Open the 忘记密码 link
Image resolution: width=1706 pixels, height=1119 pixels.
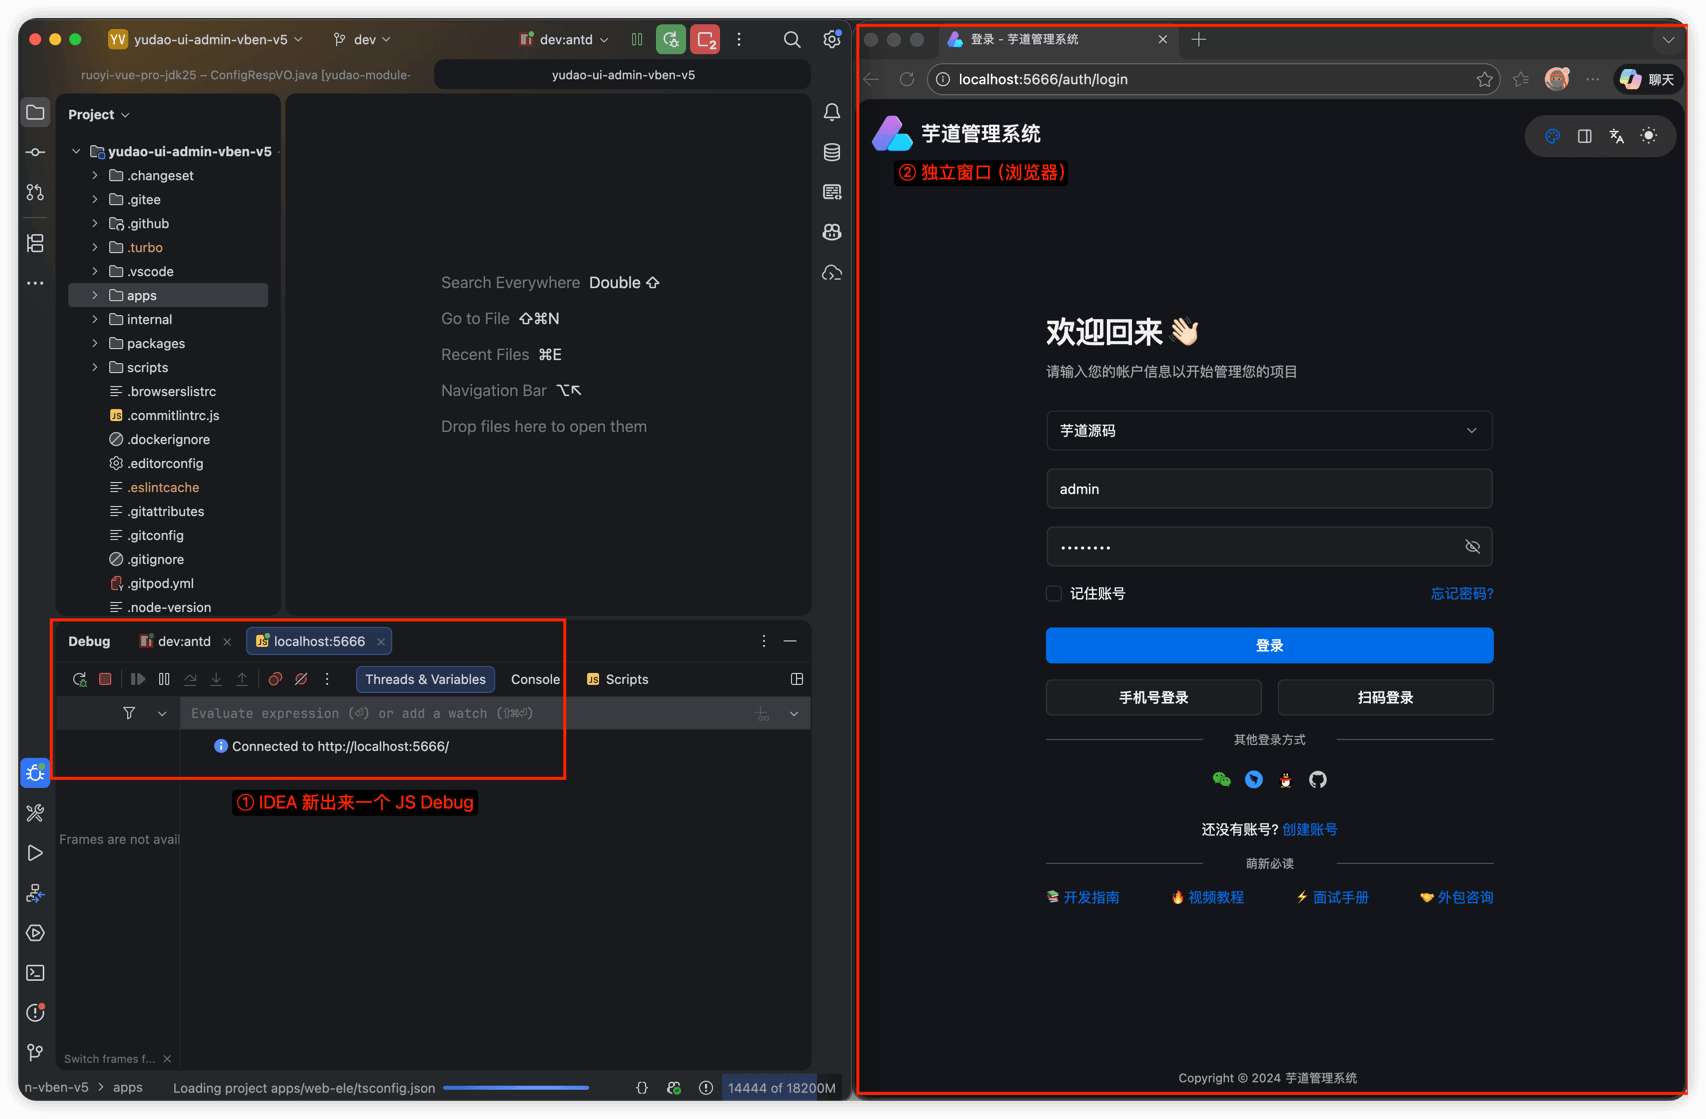pyautogui.click(x=1461, y=593)
